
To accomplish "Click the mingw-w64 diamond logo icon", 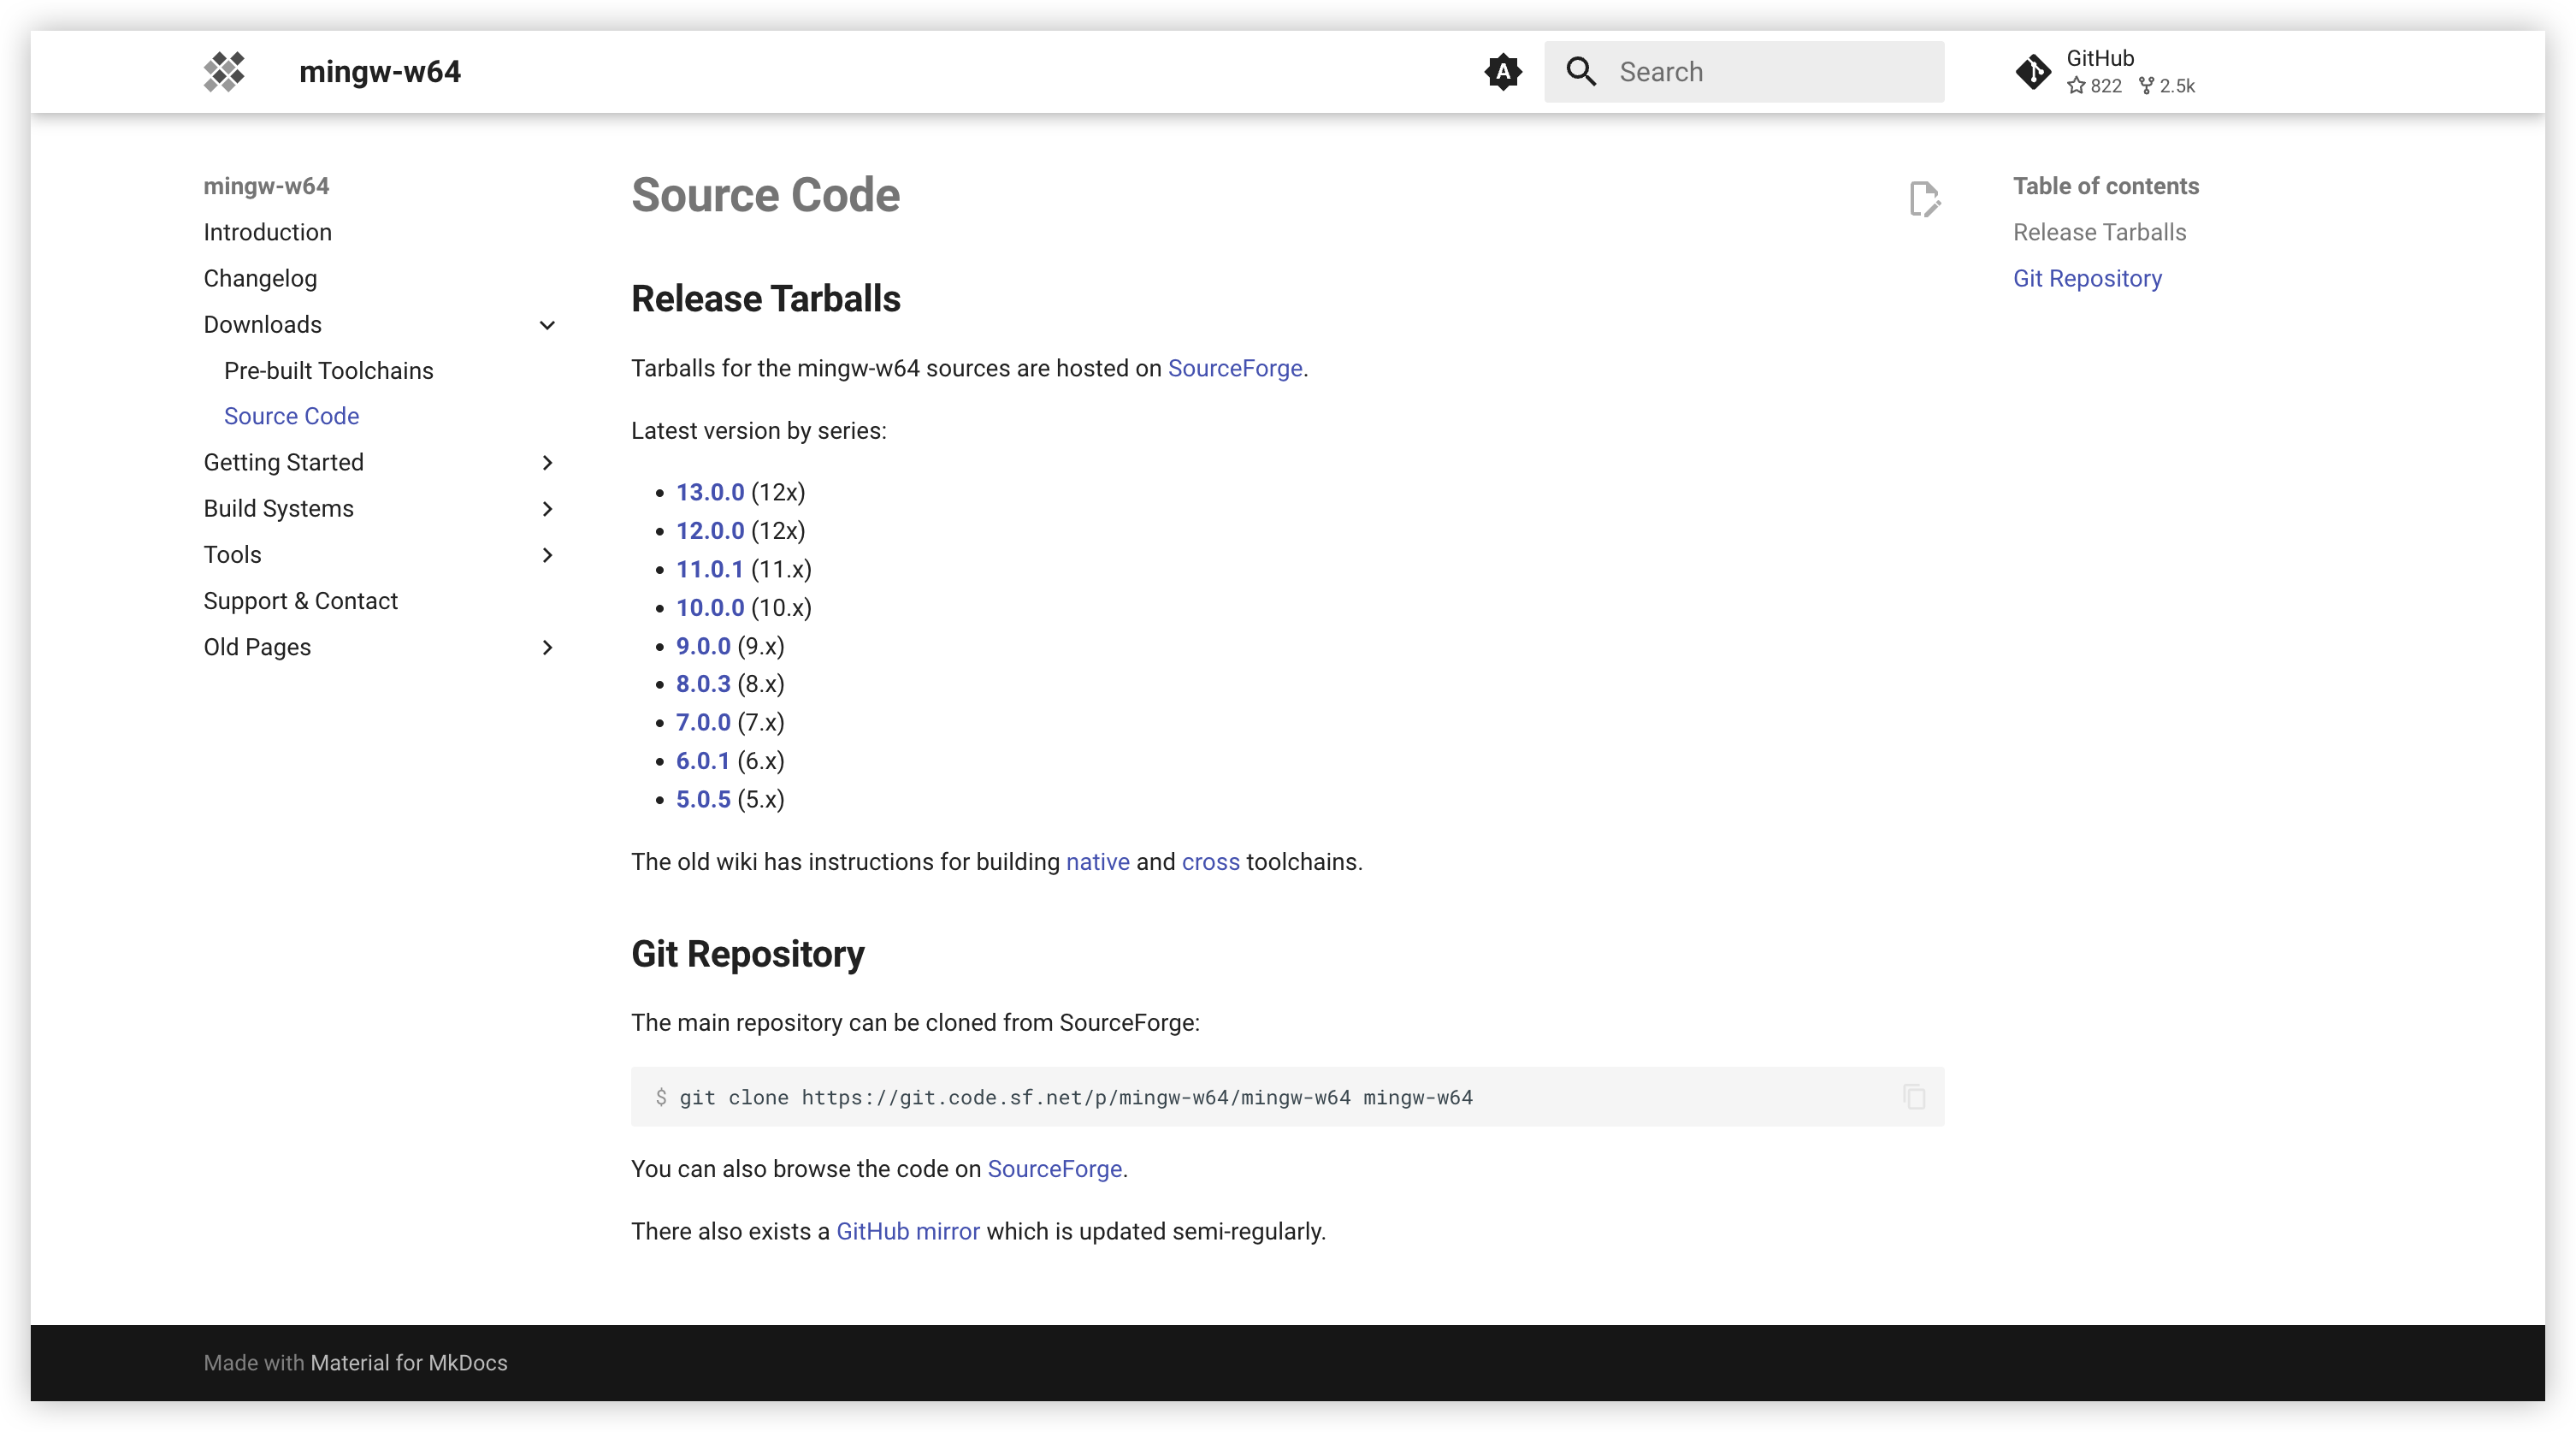I will click(x=224, y=72).
